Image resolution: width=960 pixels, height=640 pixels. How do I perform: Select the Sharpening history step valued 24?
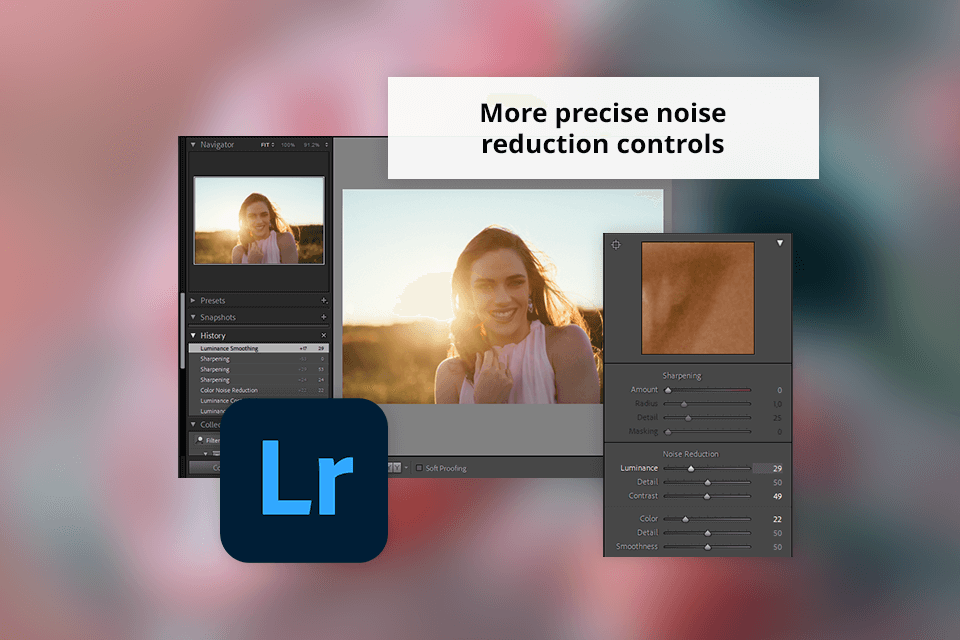pyautogui.click(x=258, y=380)
